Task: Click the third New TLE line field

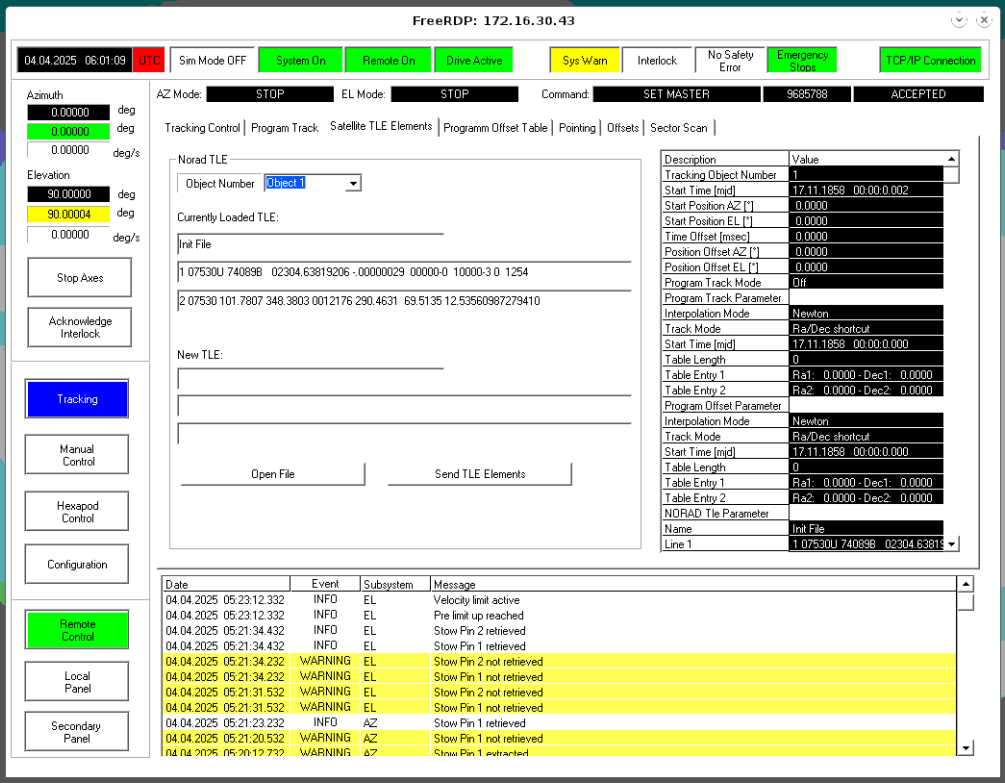Action: point(404,434)
